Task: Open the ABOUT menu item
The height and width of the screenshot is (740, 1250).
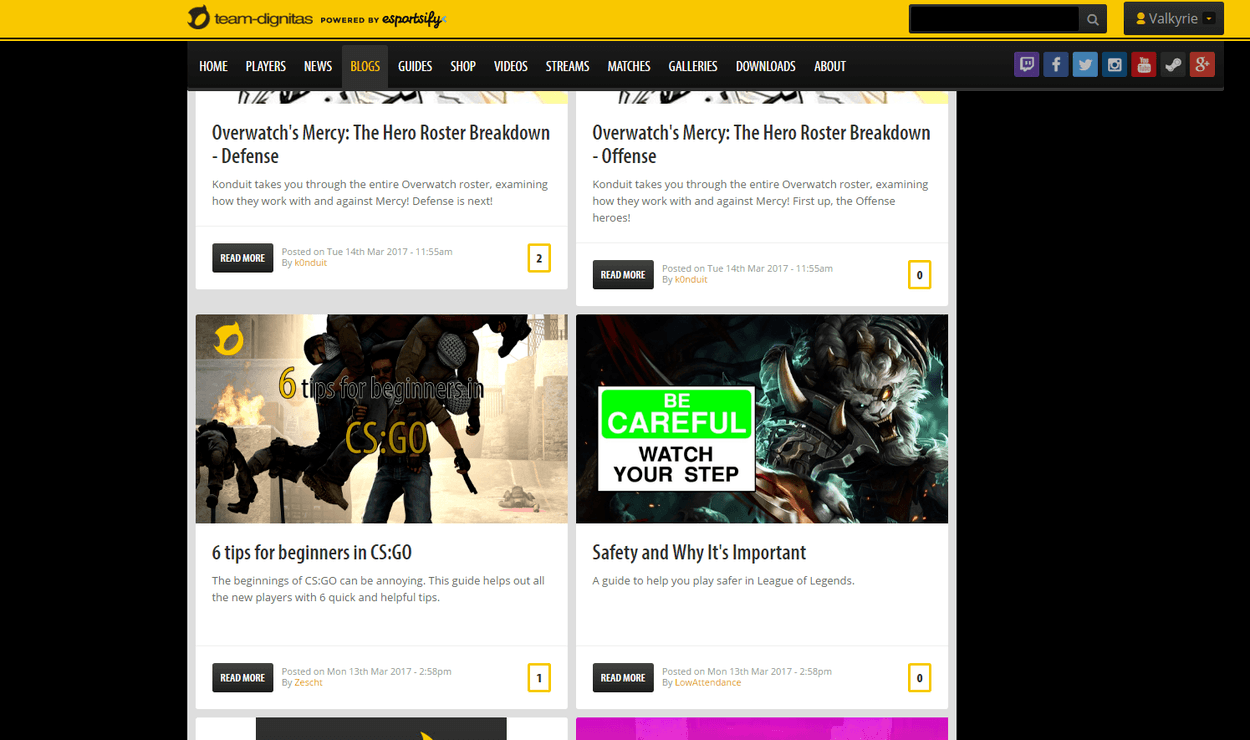Action: (830, 66)
